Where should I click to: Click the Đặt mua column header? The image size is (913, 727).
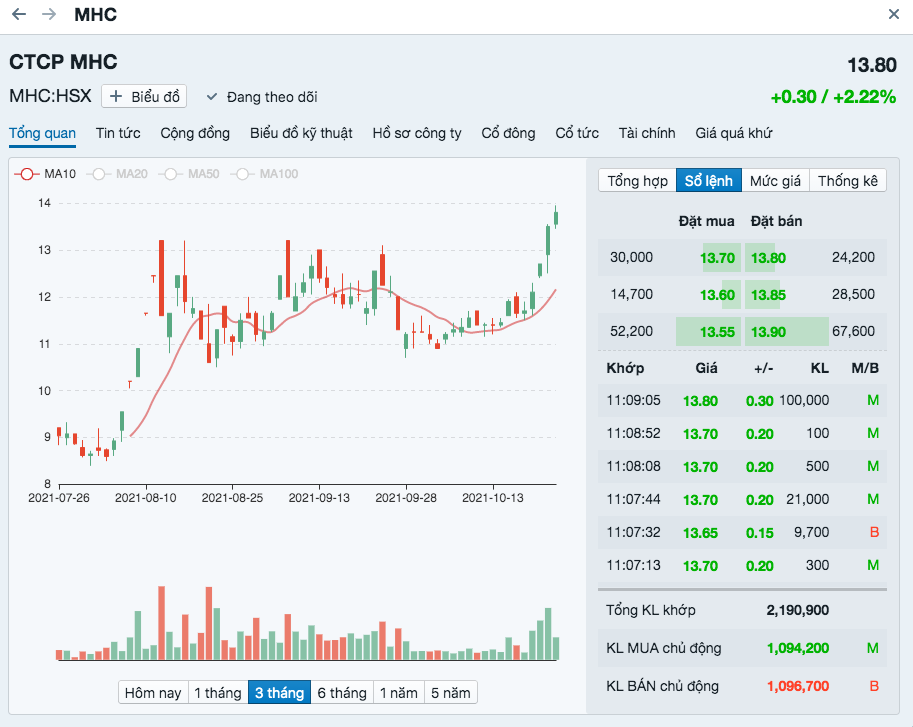[706, 221]
